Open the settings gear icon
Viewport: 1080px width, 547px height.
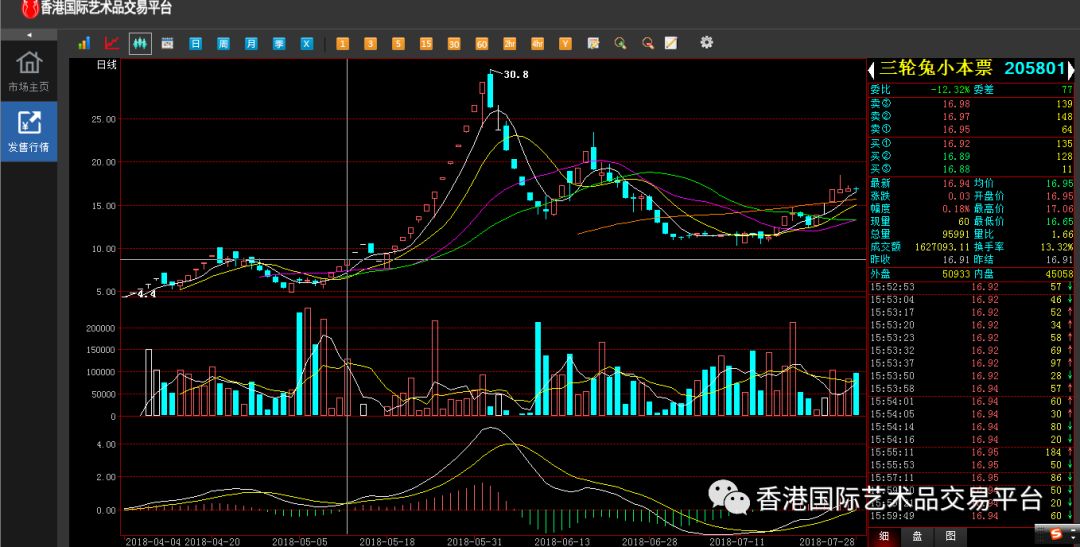pyautogui.click(x=707, y=42)
